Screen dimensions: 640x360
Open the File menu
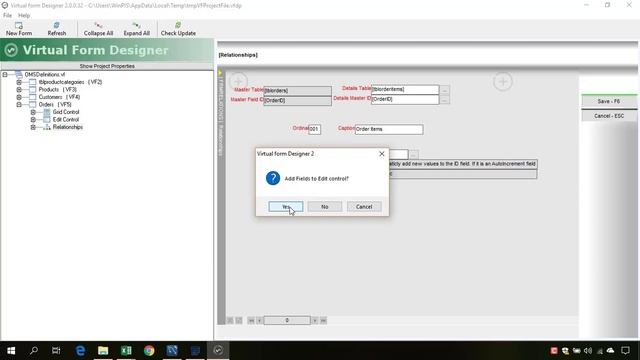tap(7, 15)
